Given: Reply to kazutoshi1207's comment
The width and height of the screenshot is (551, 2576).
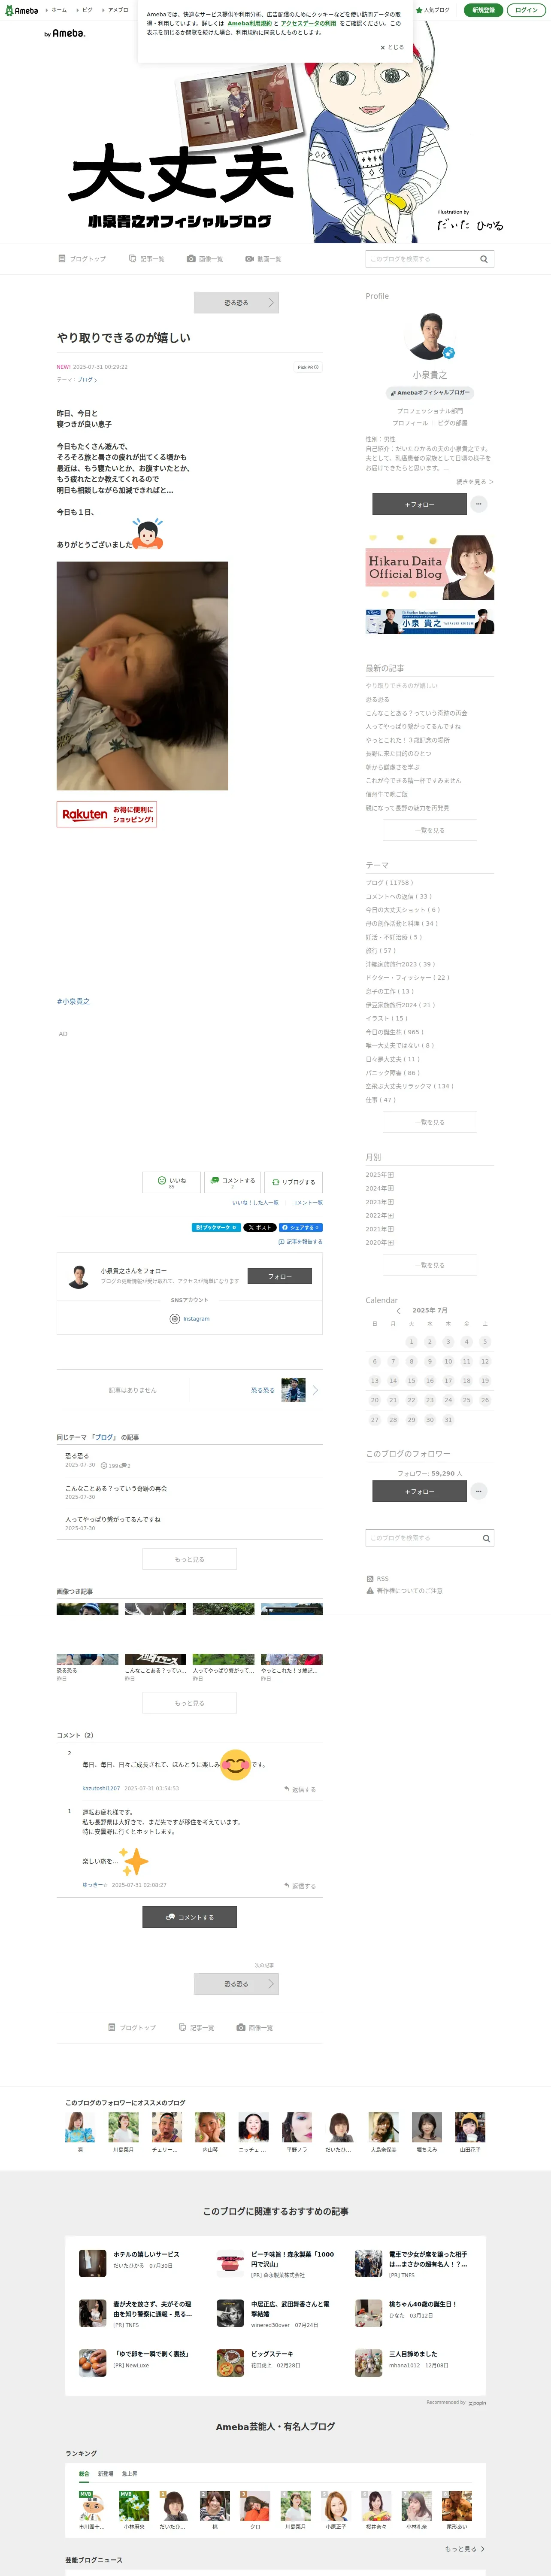Looking at the screenshot, I should click(300, 1789).
